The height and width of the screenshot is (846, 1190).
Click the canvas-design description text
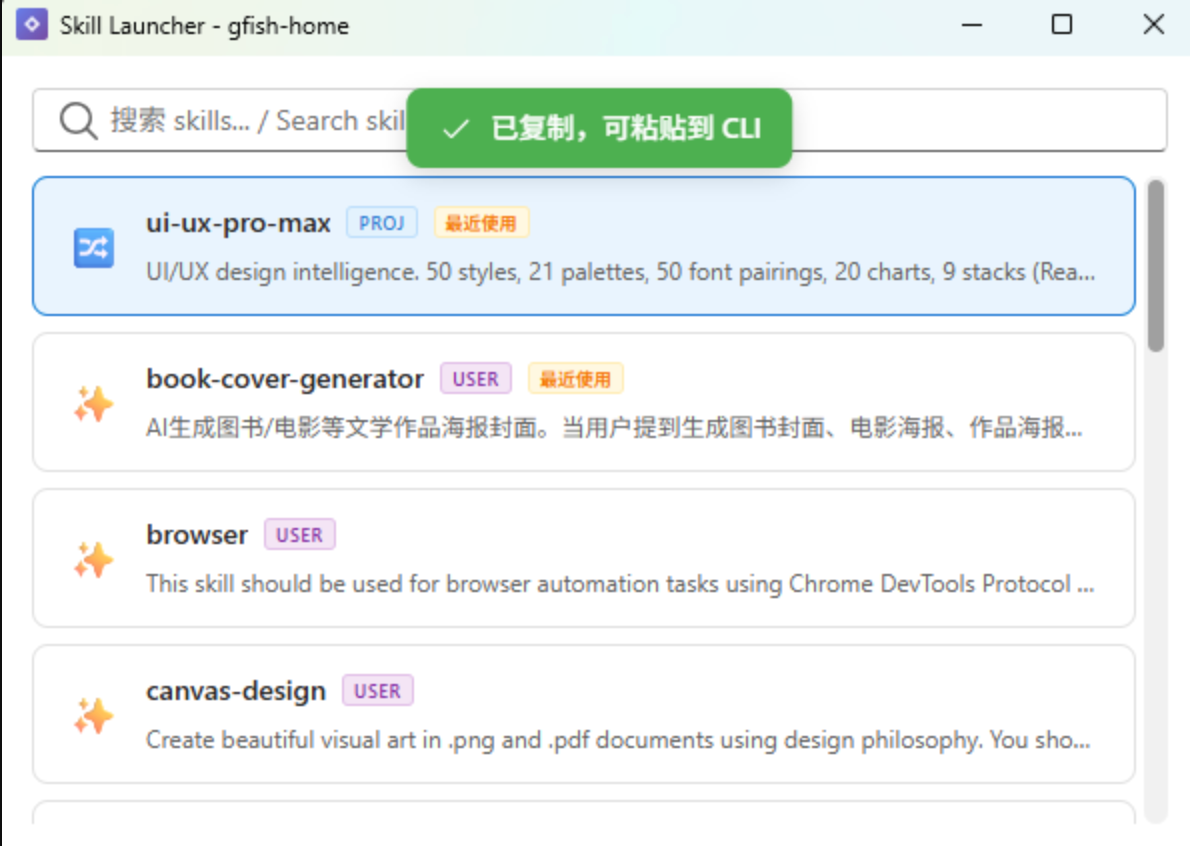coord(618,740)
